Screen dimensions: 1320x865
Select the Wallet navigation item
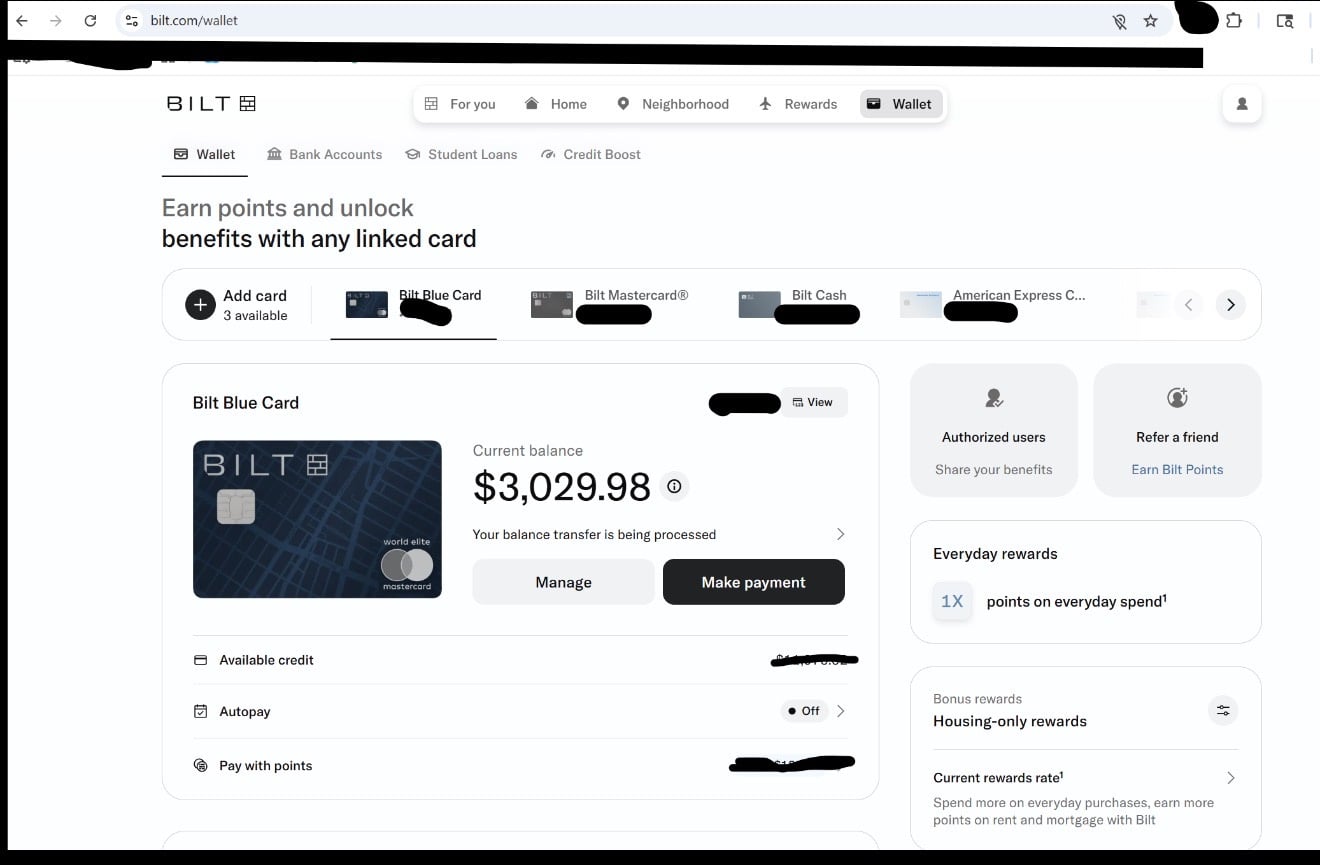[900, 104]
